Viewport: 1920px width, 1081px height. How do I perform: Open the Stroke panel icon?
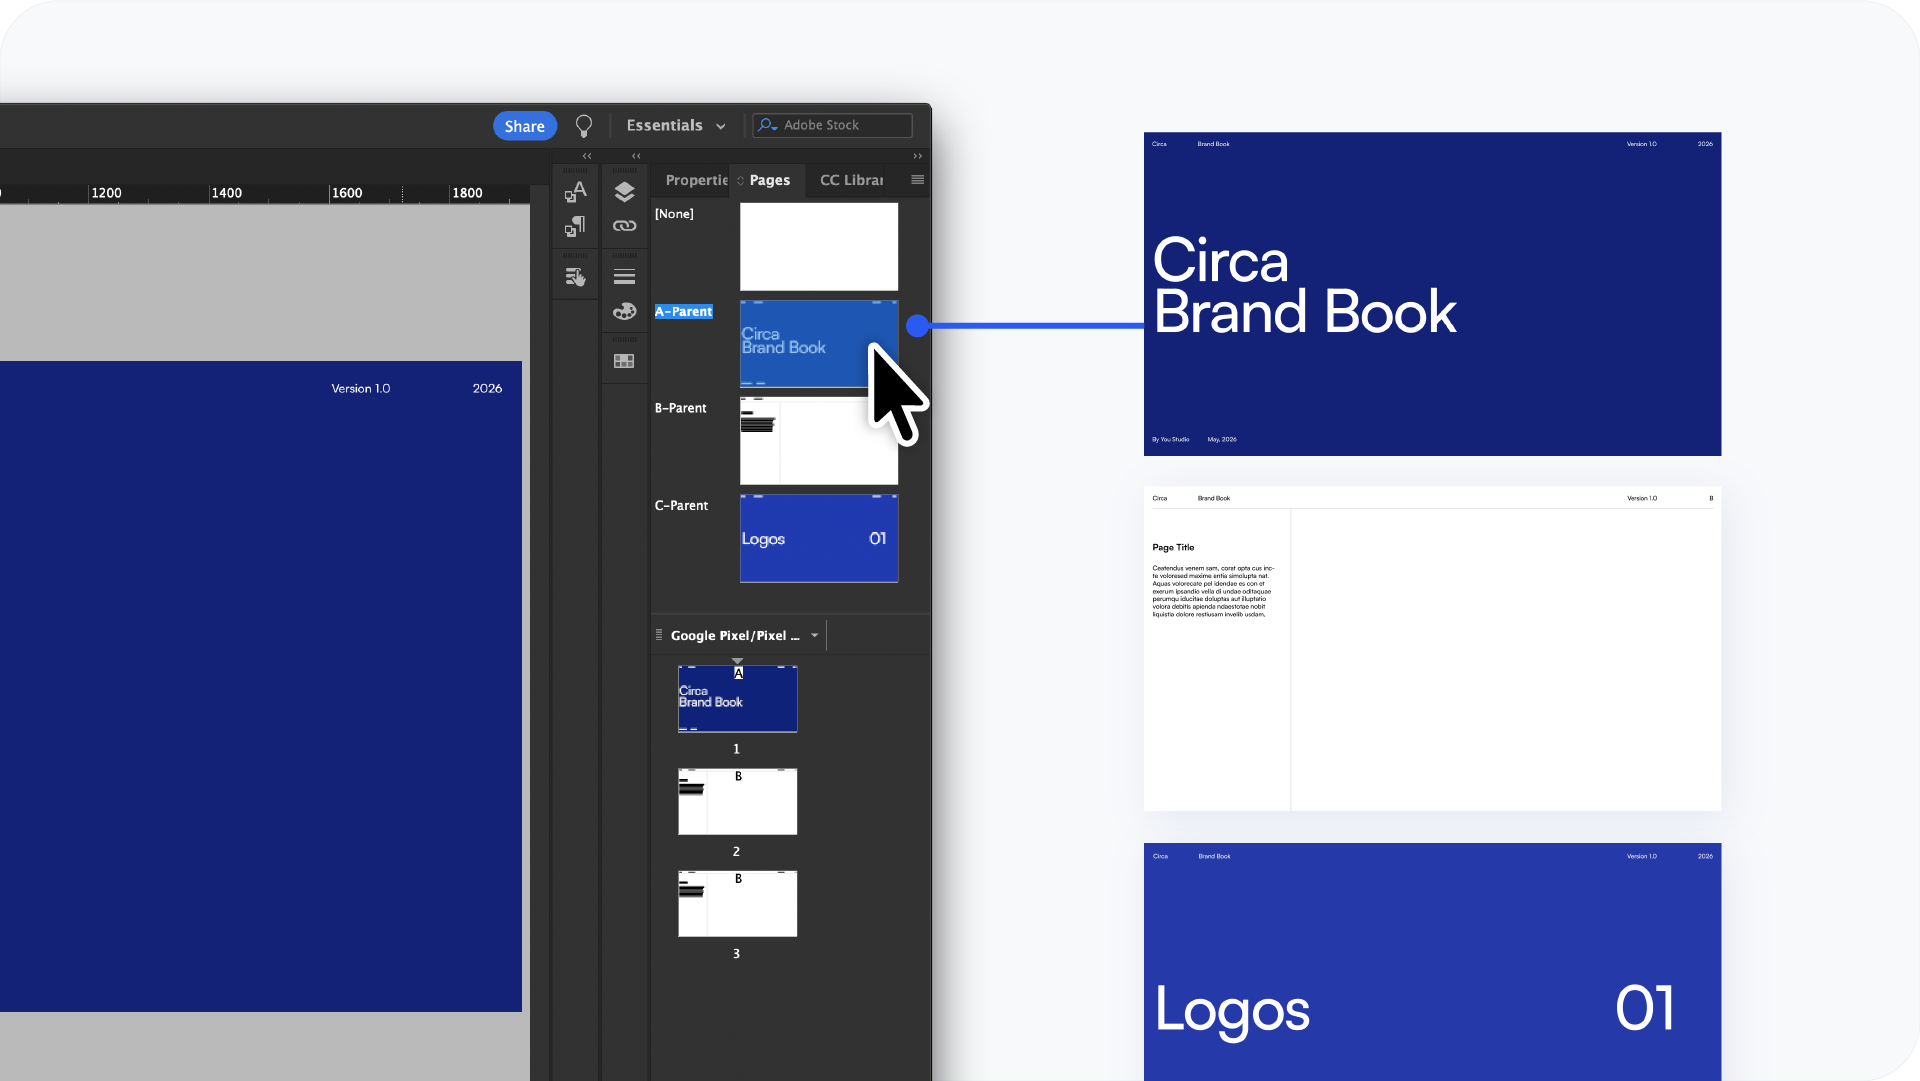pyautogui.click(x=624, y=277)
